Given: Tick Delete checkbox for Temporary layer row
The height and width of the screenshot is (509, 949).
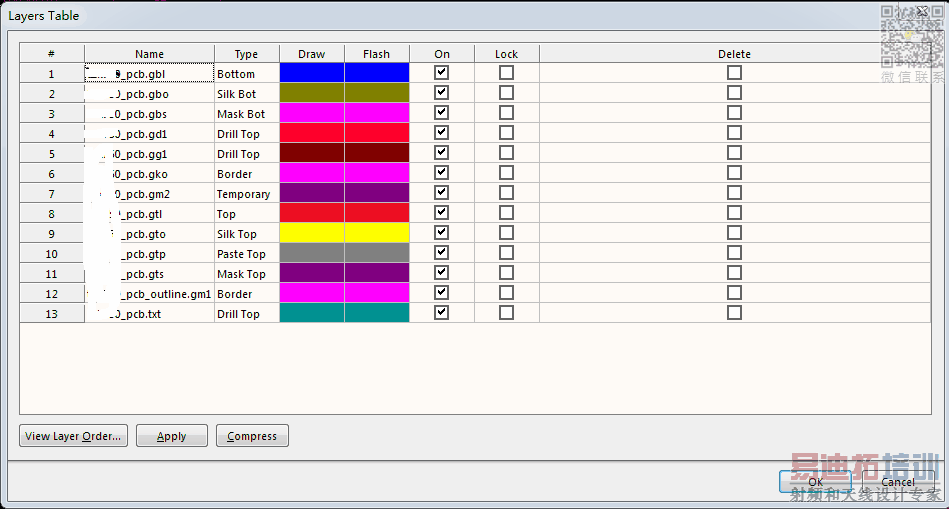Looking at the screenshot, I should [x=734, y=192].
